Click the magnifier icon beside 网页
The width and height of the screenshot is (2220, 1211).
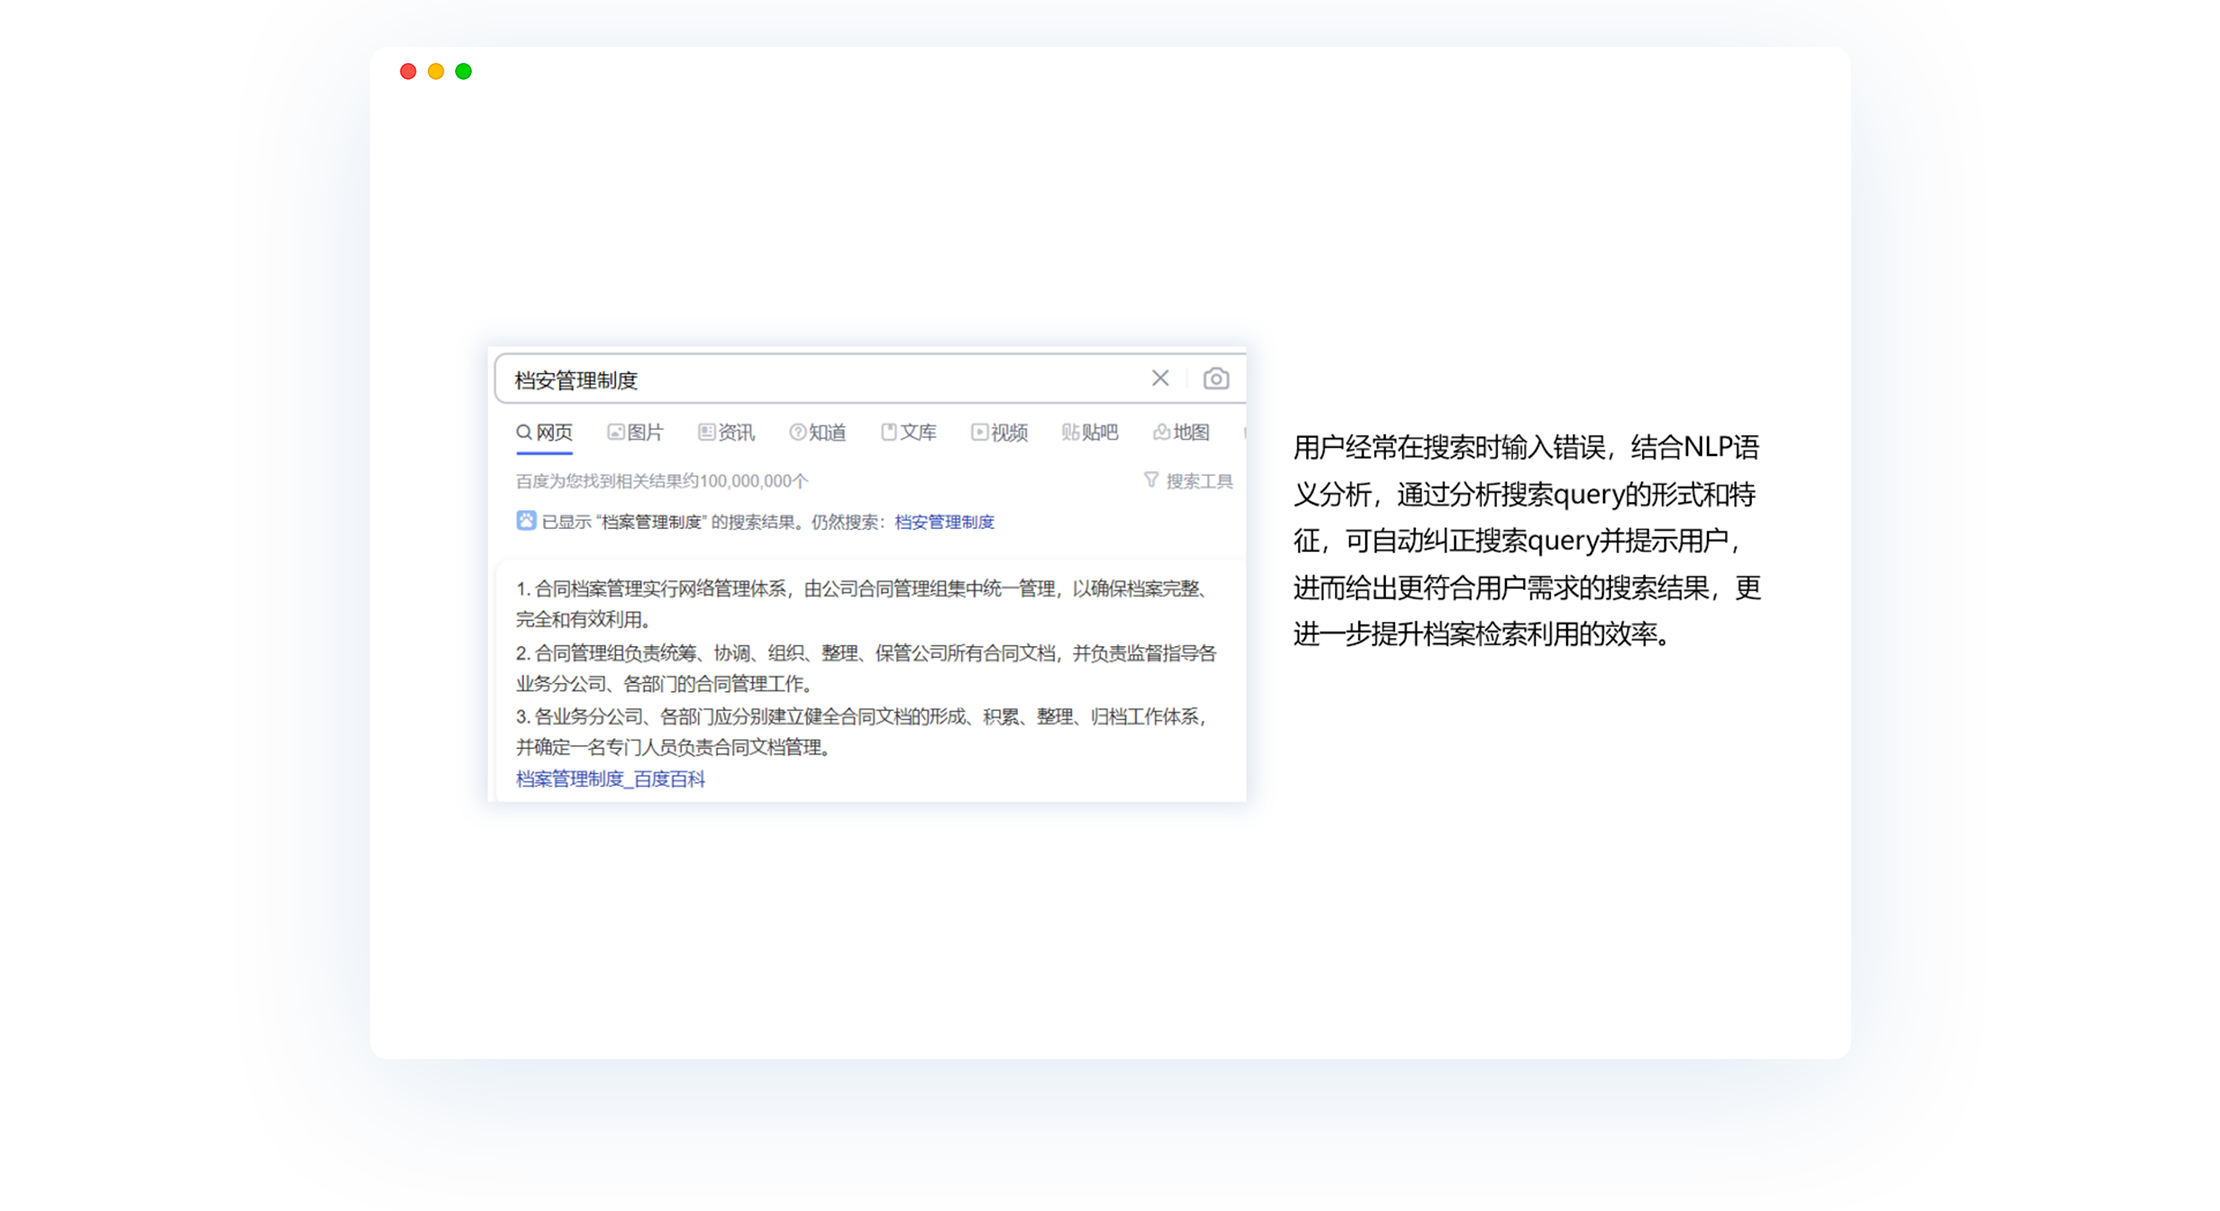523,432
